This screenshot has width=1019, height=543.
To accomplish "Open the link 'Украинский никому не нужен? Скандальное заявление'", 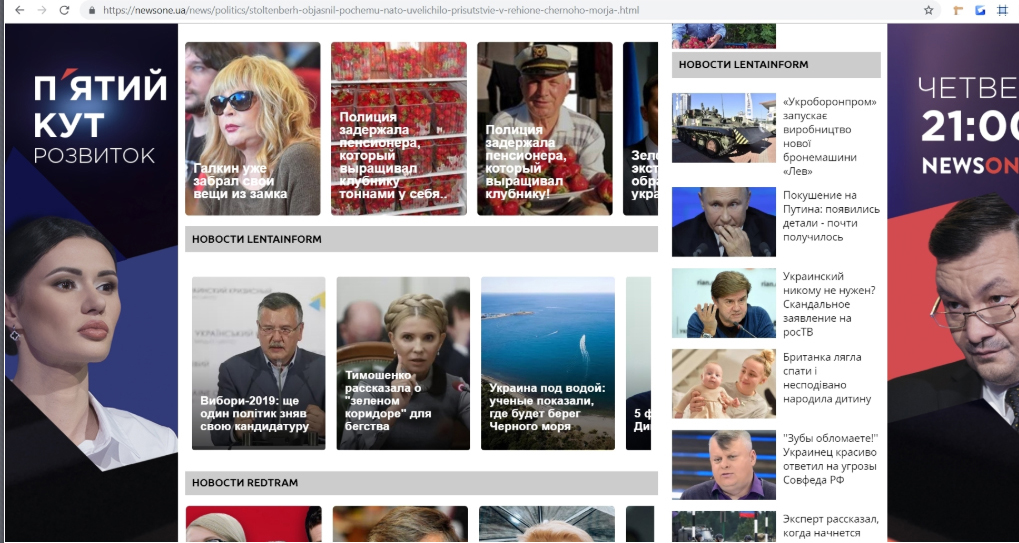I will [829, 304].
